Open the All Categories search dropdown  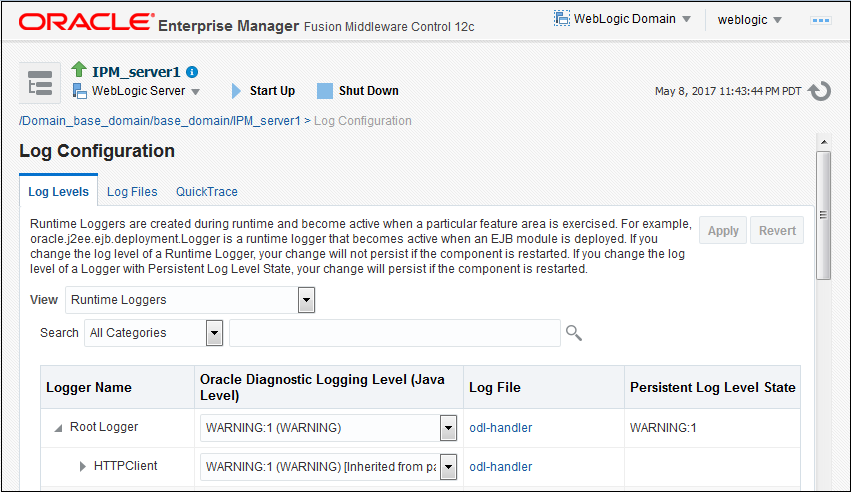pyautogui.click(x=214, y=333)
